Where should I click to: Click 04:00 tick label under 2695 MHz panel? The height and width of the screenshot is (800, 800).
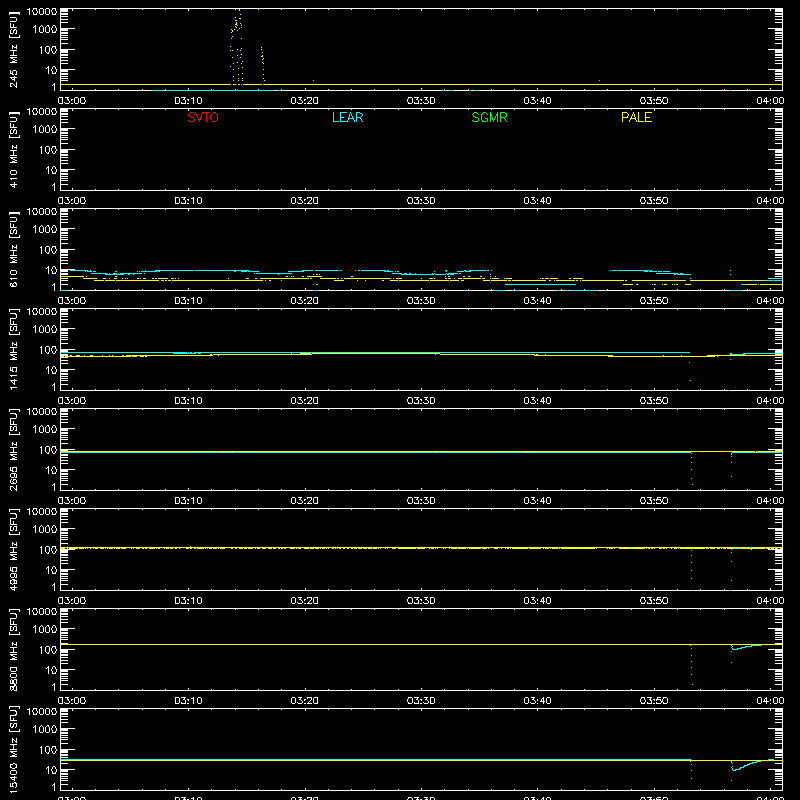770,501
